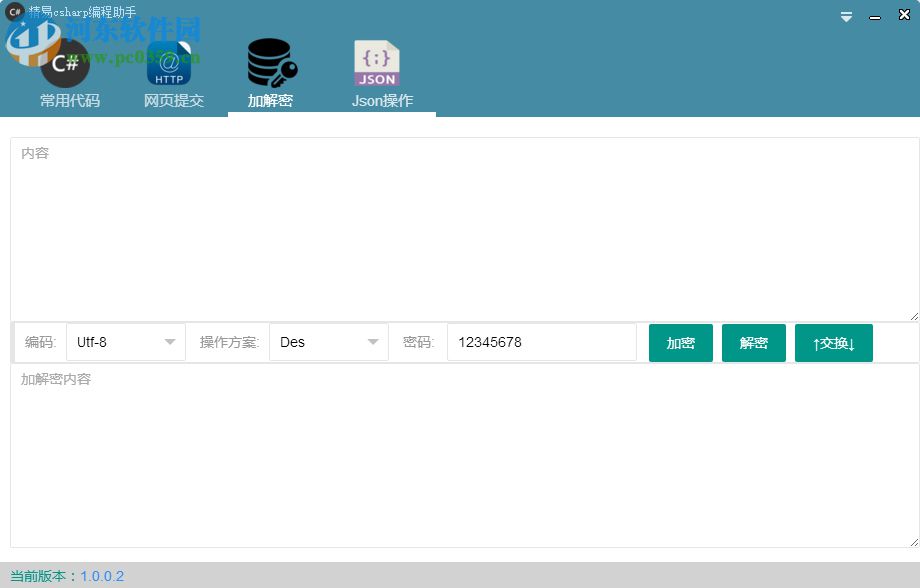Click the ↑交换↓ swap button
920x588 pixels.
[x=834, y=343]
